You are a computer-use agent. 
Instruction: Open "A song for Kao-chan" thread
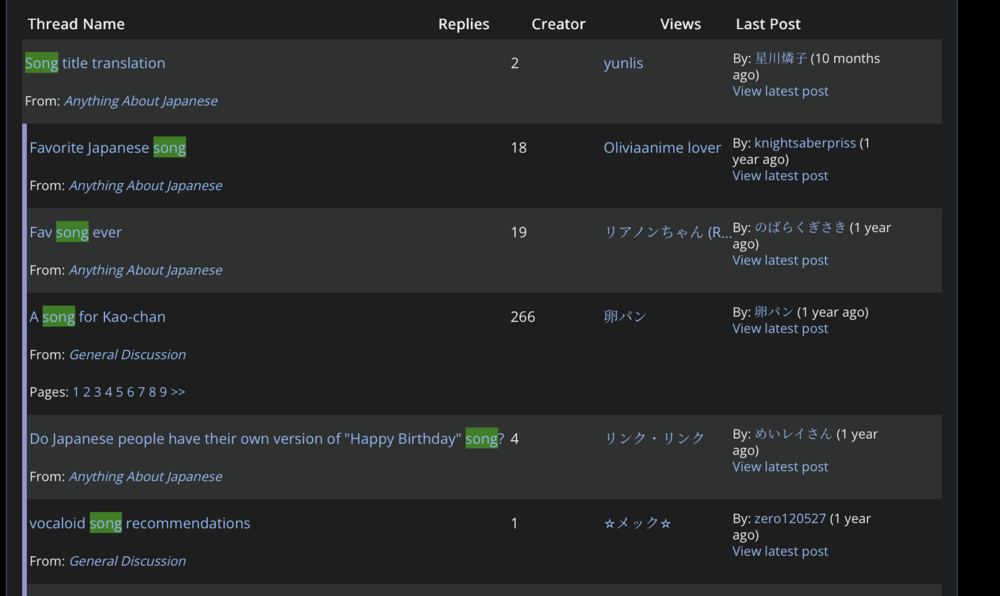97,317
